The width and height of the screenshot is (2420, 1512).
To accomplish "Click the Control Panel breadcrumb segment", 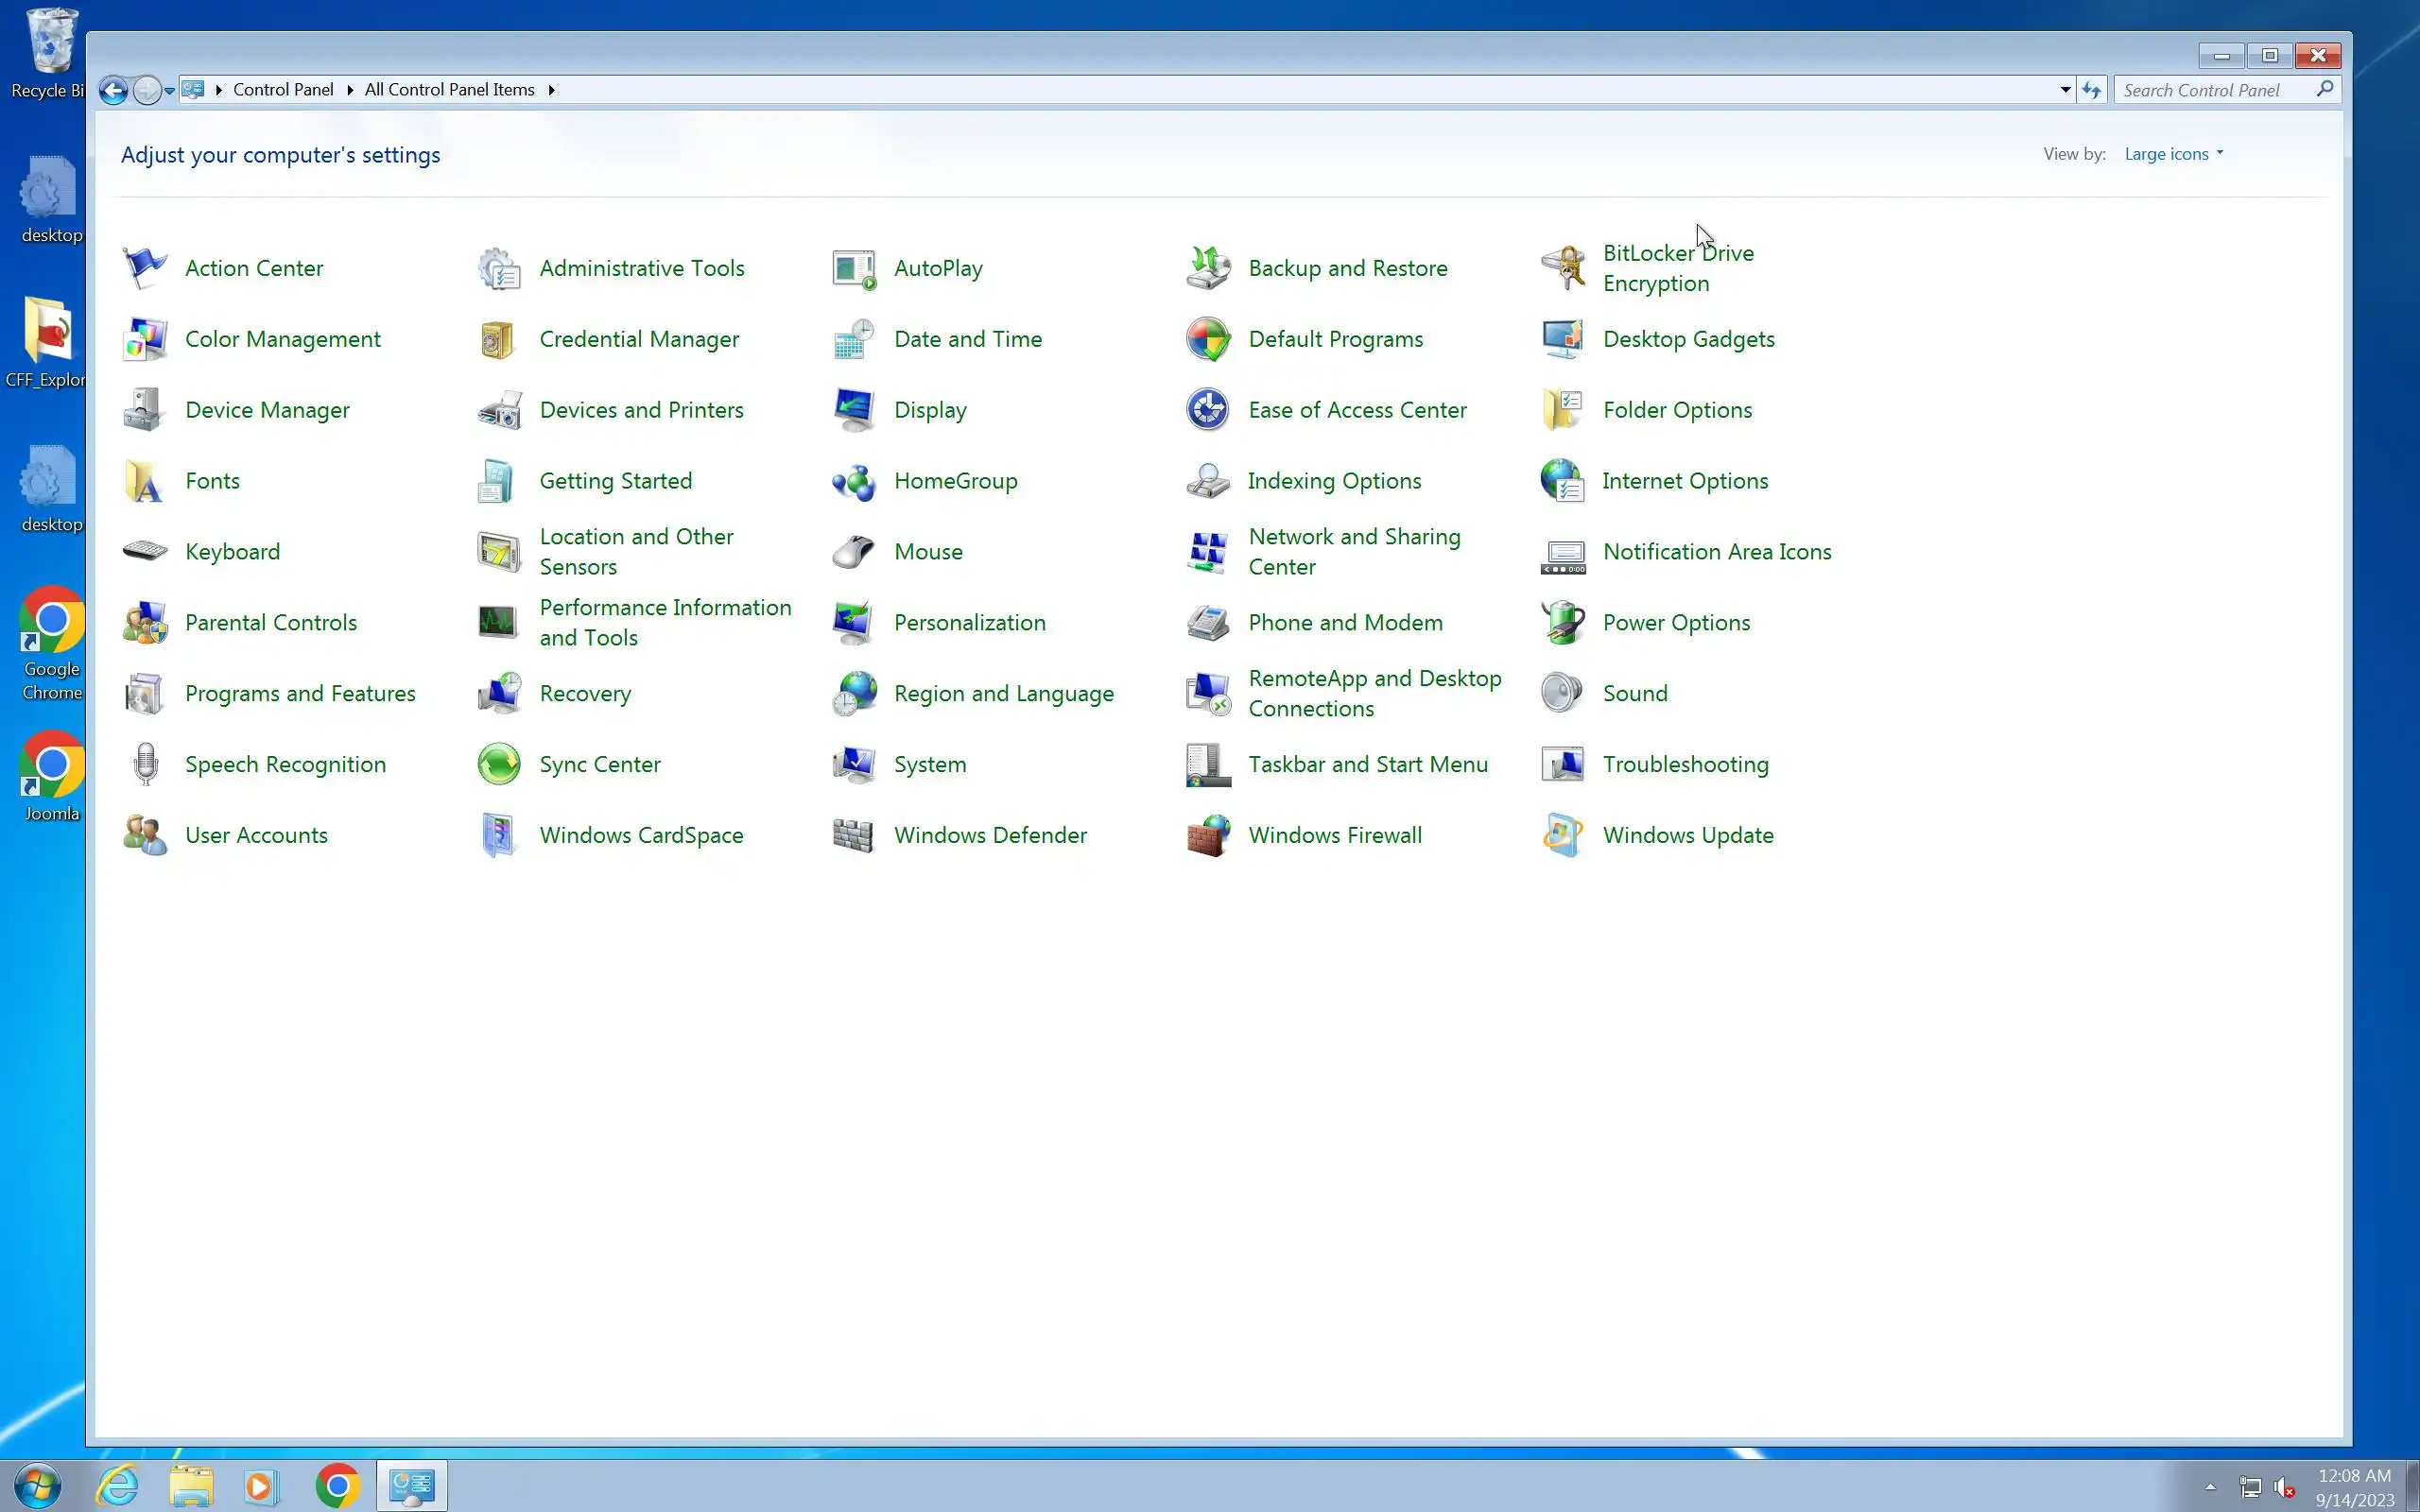I will click(283, 90).
